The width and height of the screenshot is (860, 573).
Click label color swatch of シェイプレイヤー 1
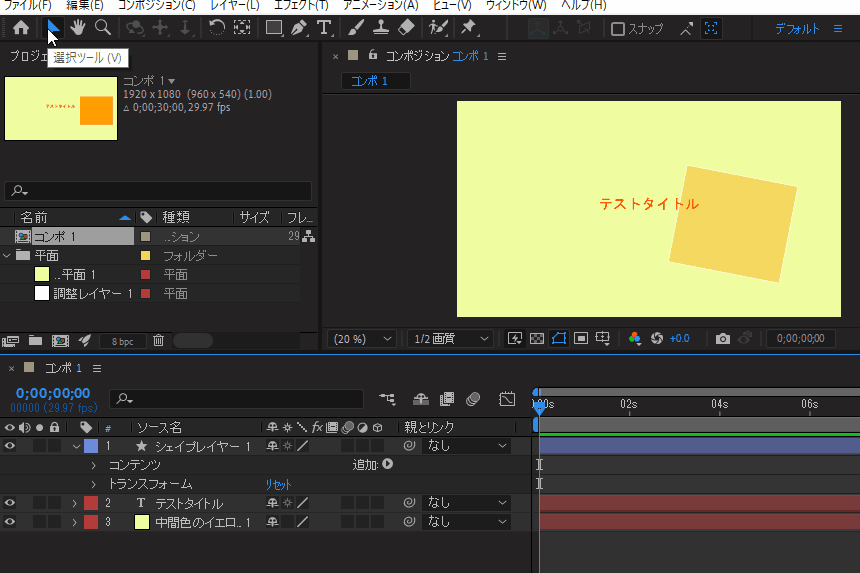click(91, 446)
